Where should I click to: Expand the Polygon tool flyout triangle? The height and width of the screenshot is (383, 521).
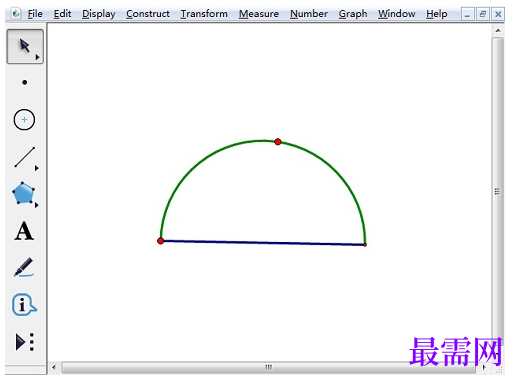click(37, 205)
